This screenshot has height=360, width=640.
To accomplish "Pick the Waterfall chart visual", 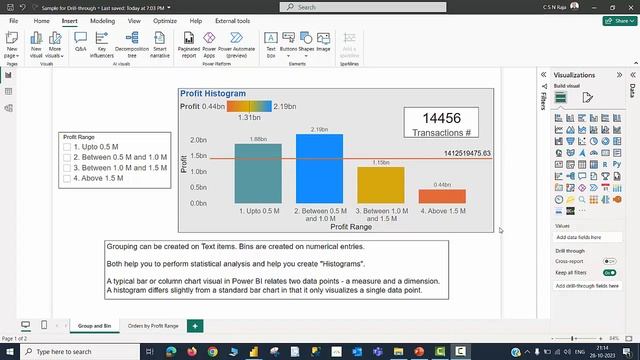I will pyautogui.click(x=559, y=141).
